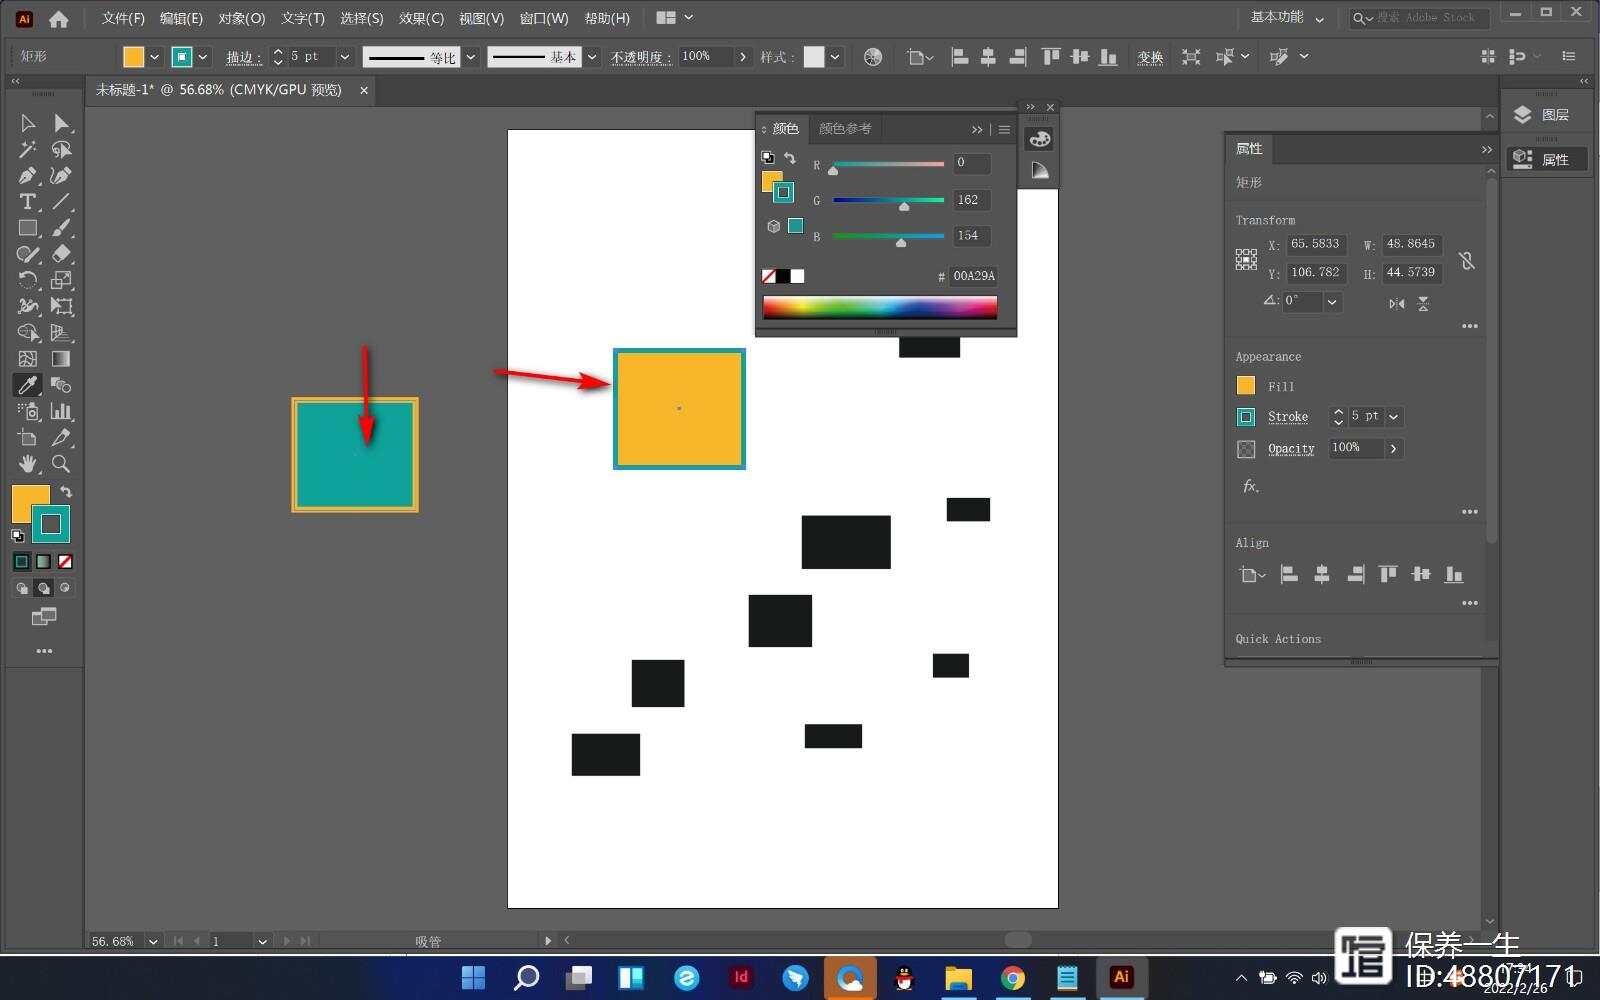Screen dimensions: 1600x1000
Task: Select the Eraser tool
Action: (61, 254)
